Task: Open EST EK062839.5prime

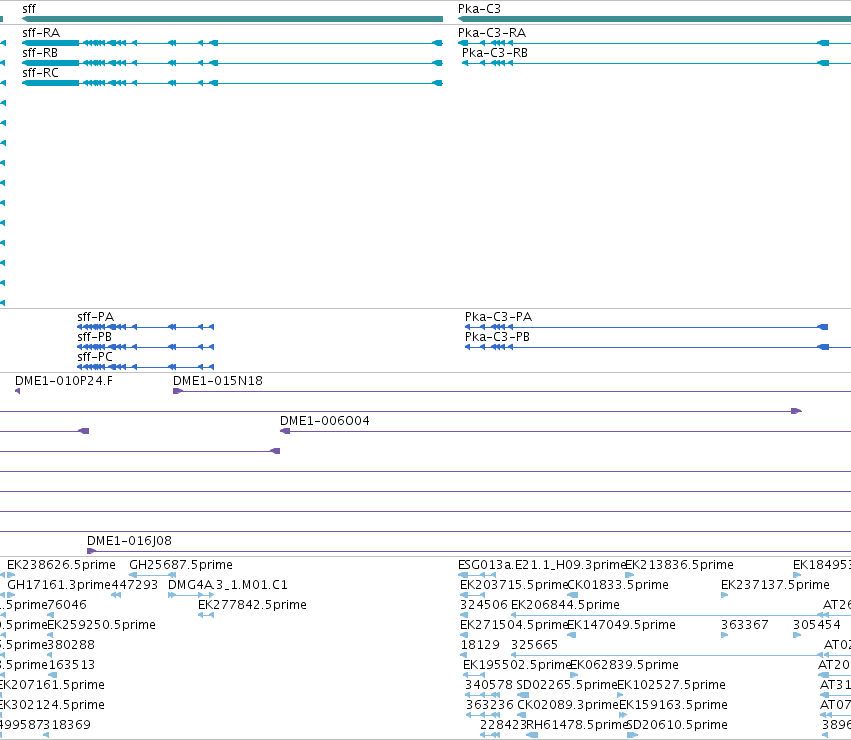Action: (x=625, y=665)
